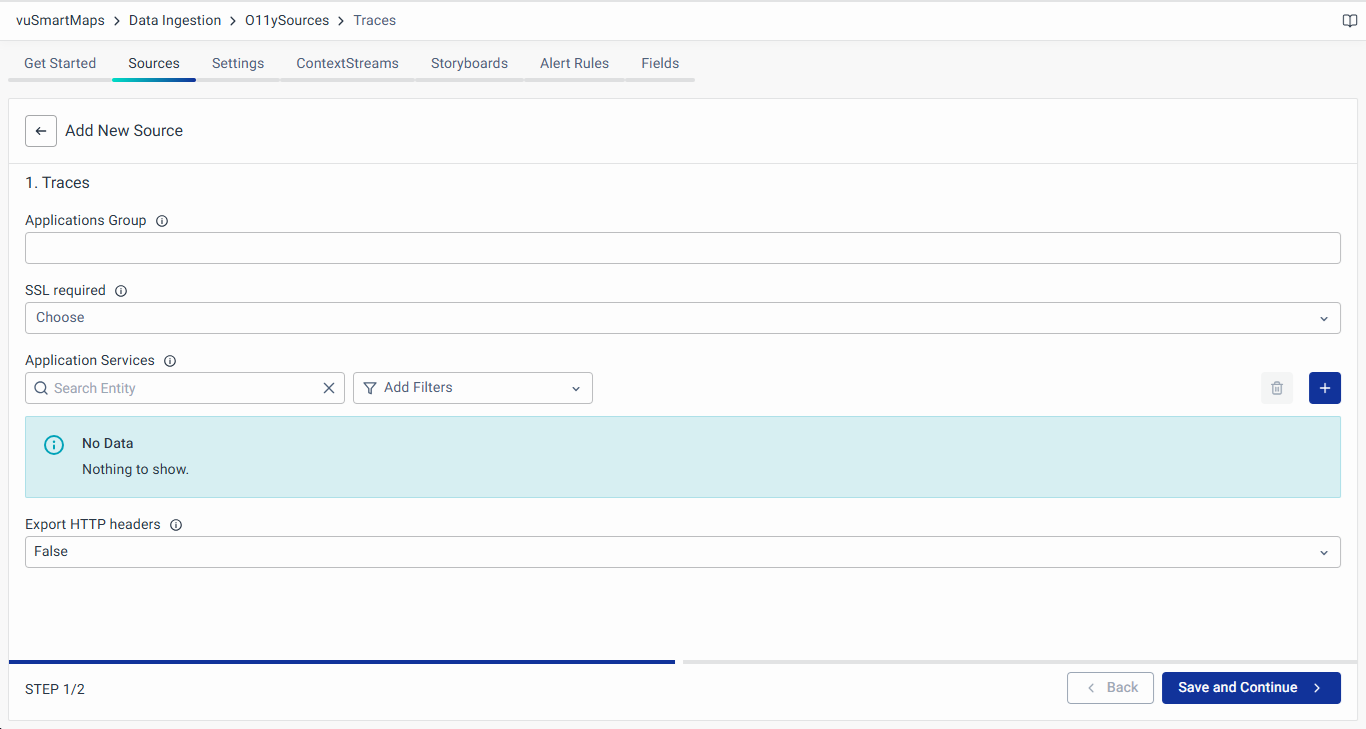1366x729 pixels.
Task: Click Save and Continue button
Action: [1250, 688]
